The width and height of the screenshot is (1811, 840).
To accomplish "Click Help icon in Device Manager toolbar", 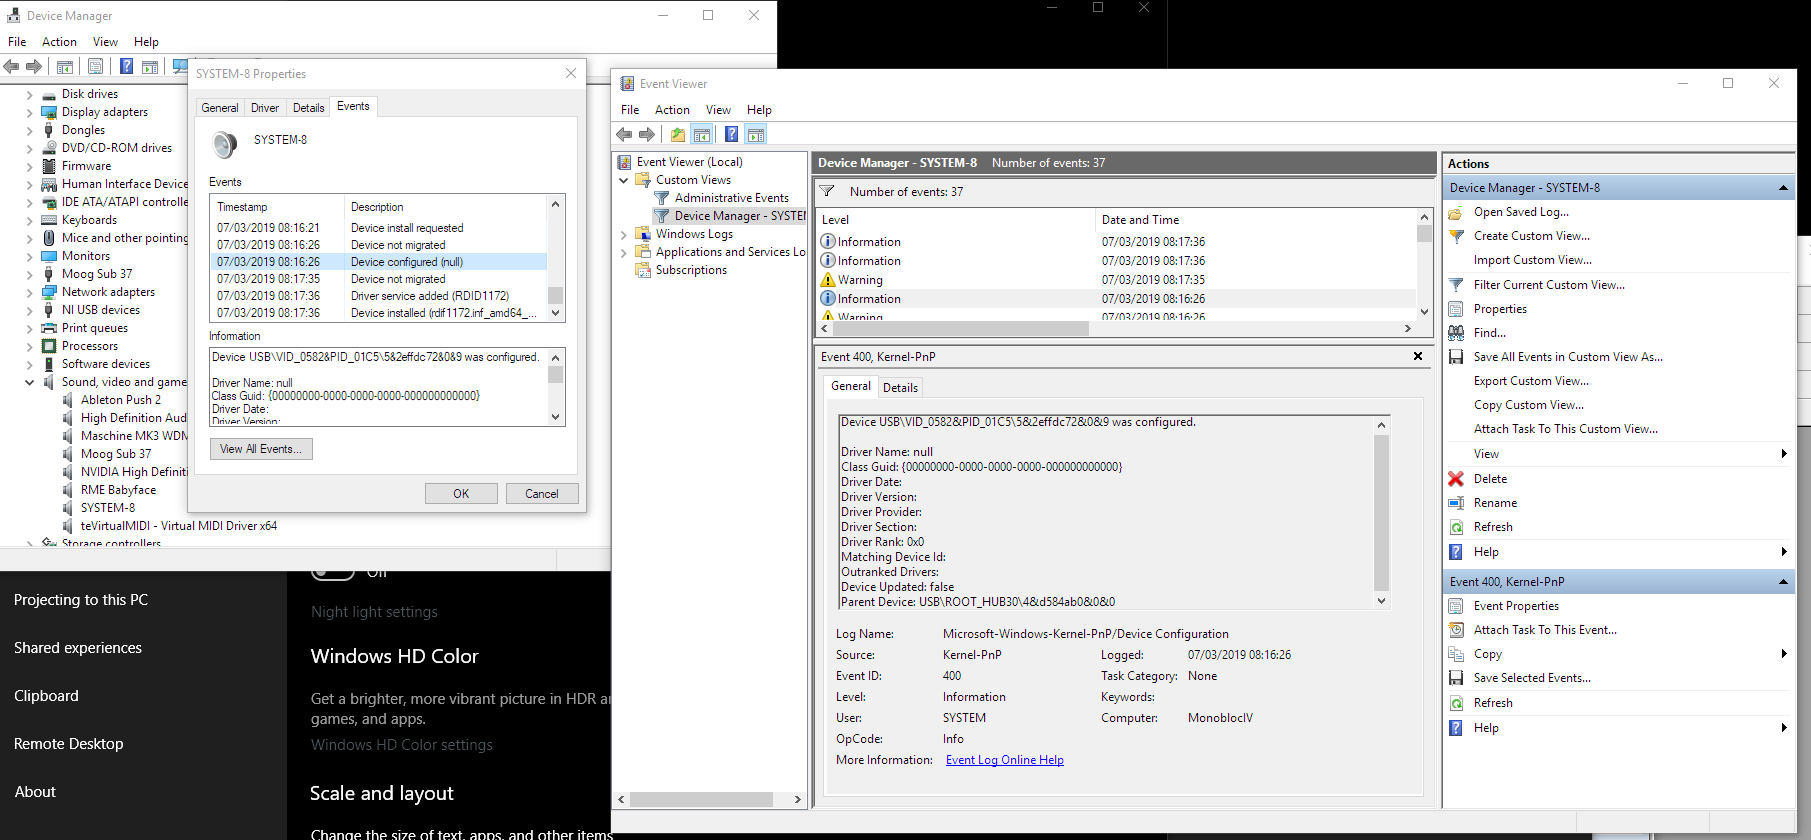I will click(127, 67).
